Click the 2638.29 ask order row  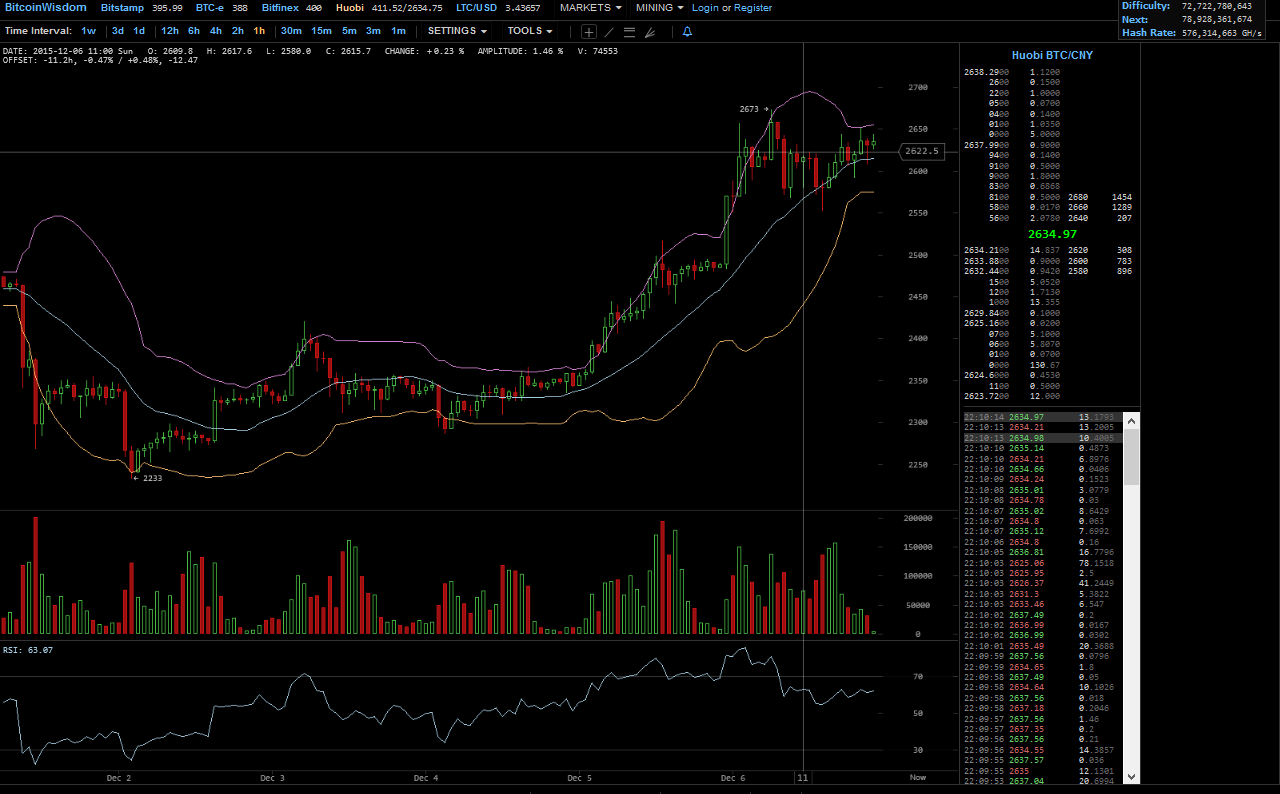tap(1012, 72)
